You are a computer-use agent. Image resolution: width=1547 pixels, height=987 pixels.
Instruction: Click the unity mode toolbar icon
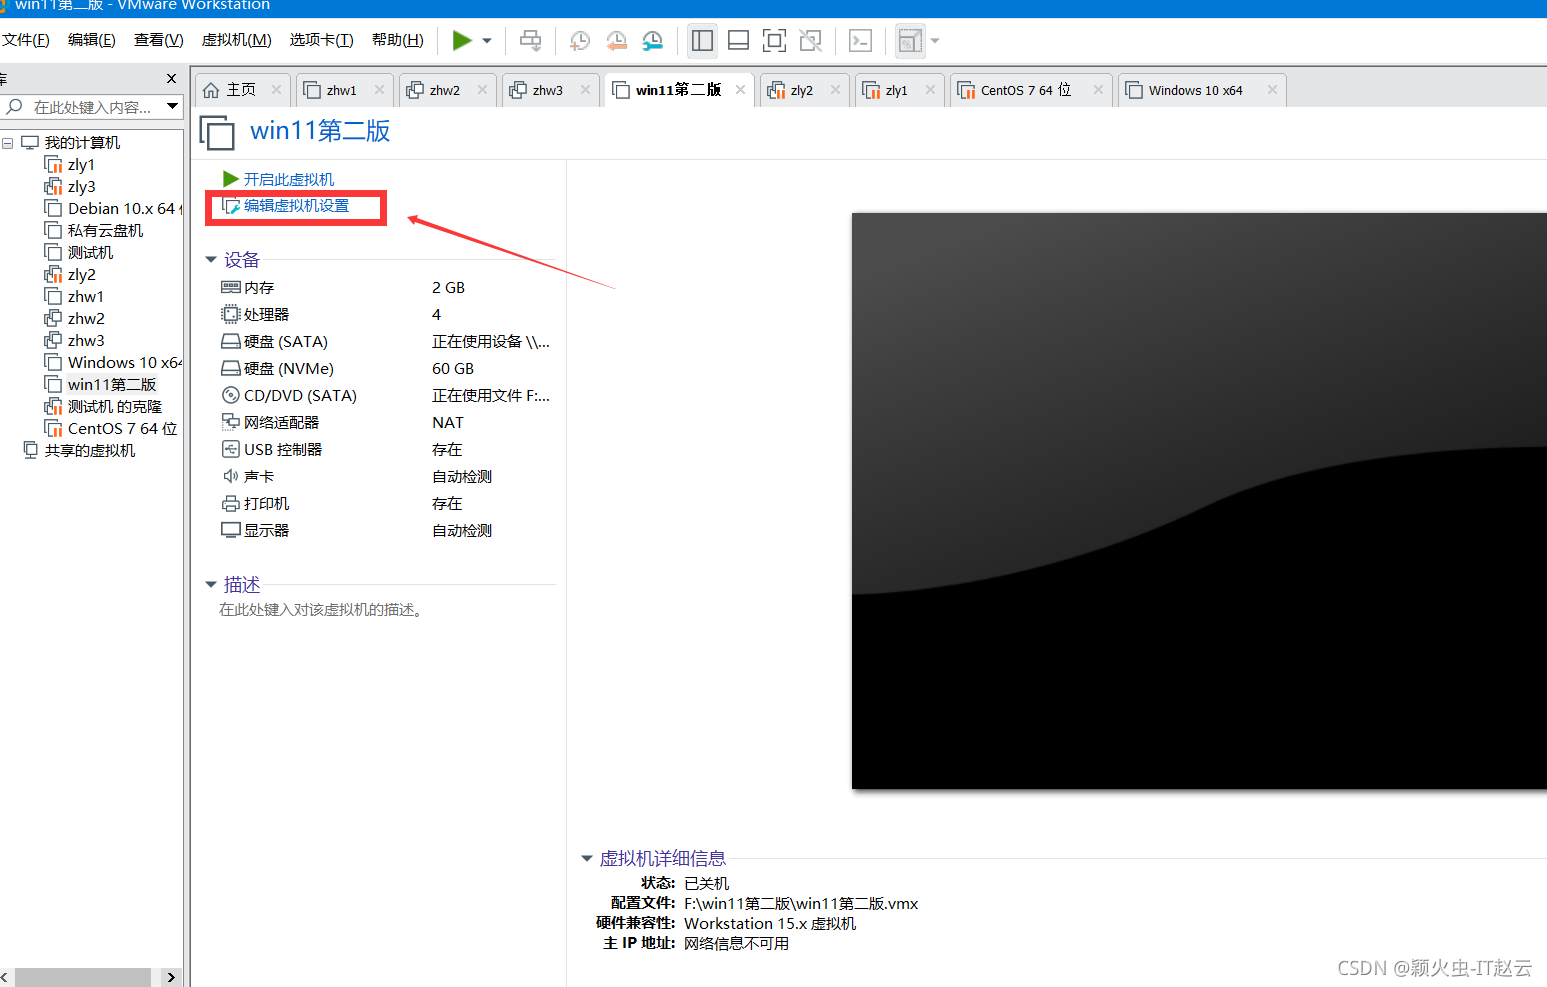pyautogui.click(x=811, y=41)
